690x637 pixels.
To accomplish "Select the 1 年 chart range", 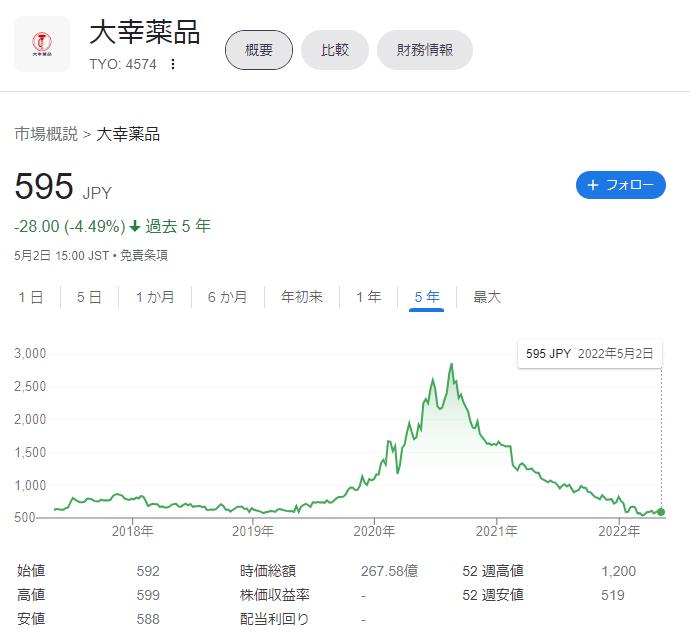I will coord(369,297).
